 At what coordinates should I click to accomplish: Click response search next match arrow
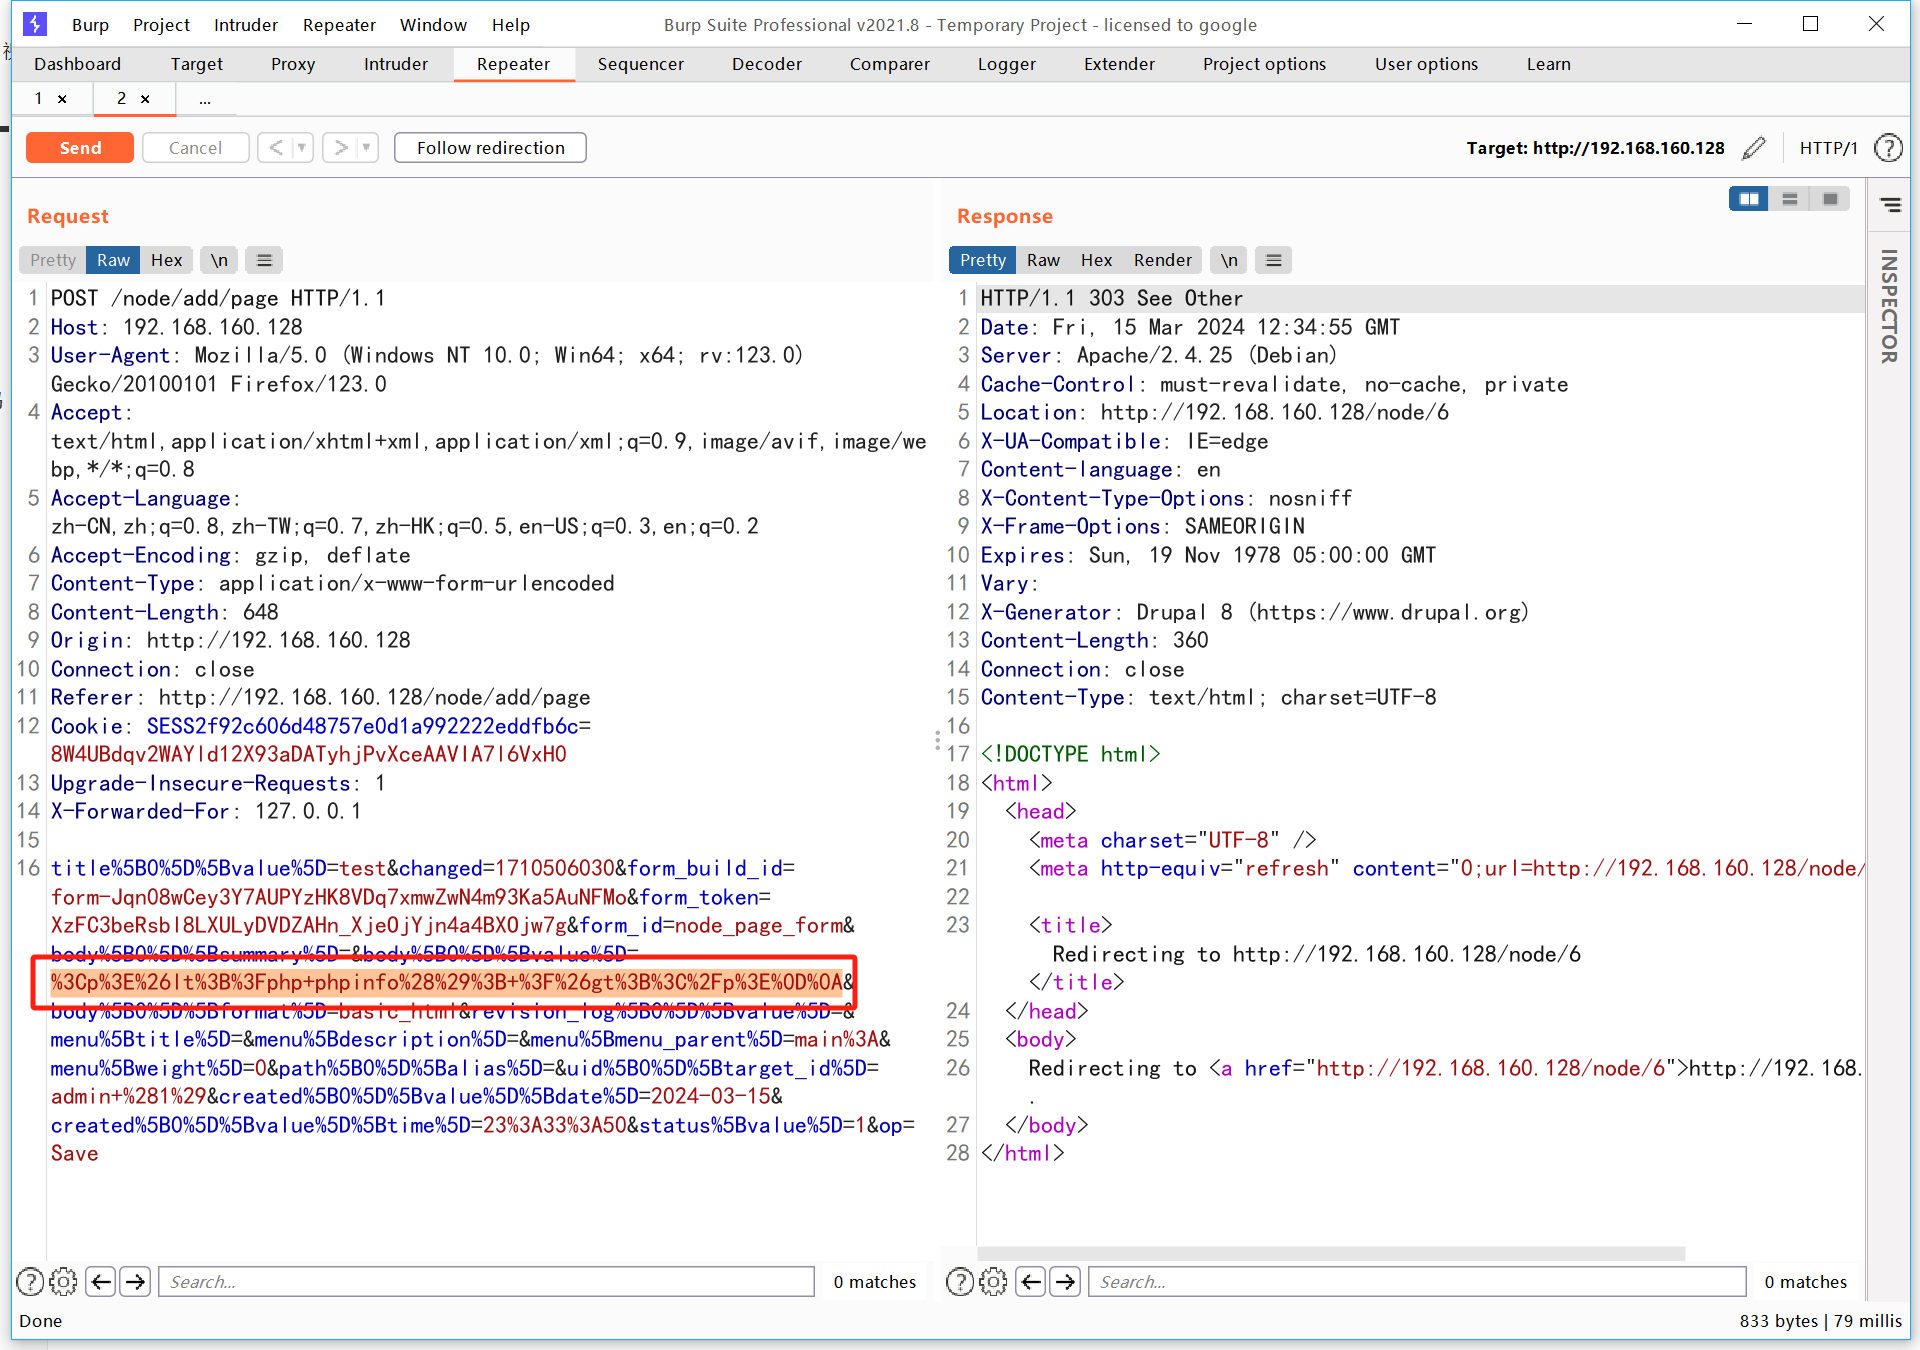pos(1066,1281)
